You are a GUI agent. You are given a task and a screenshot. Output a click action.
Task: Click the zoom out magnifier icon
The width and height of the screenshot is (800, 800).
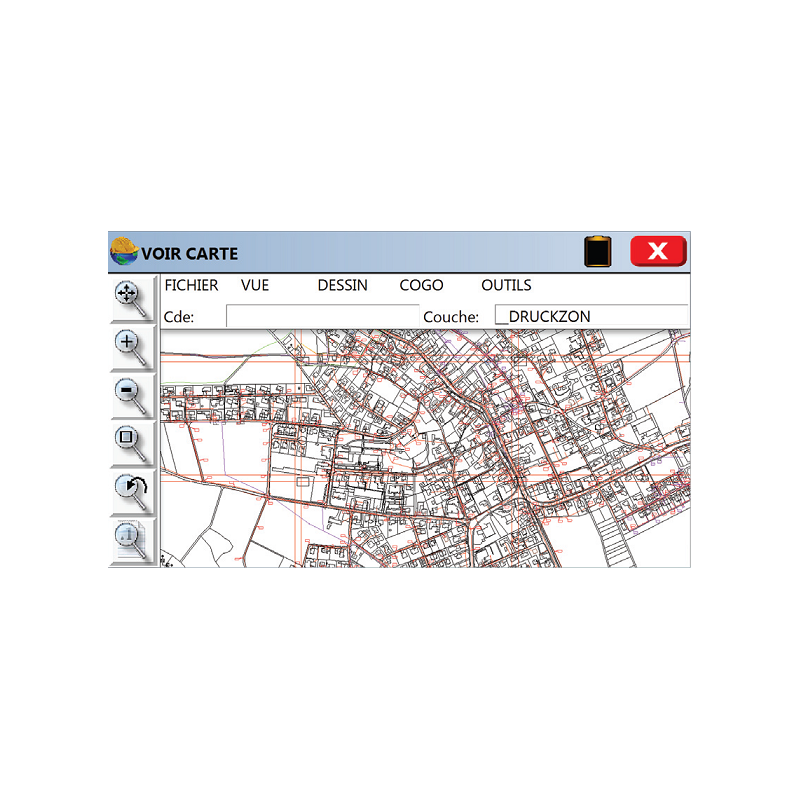click(132, 396)
